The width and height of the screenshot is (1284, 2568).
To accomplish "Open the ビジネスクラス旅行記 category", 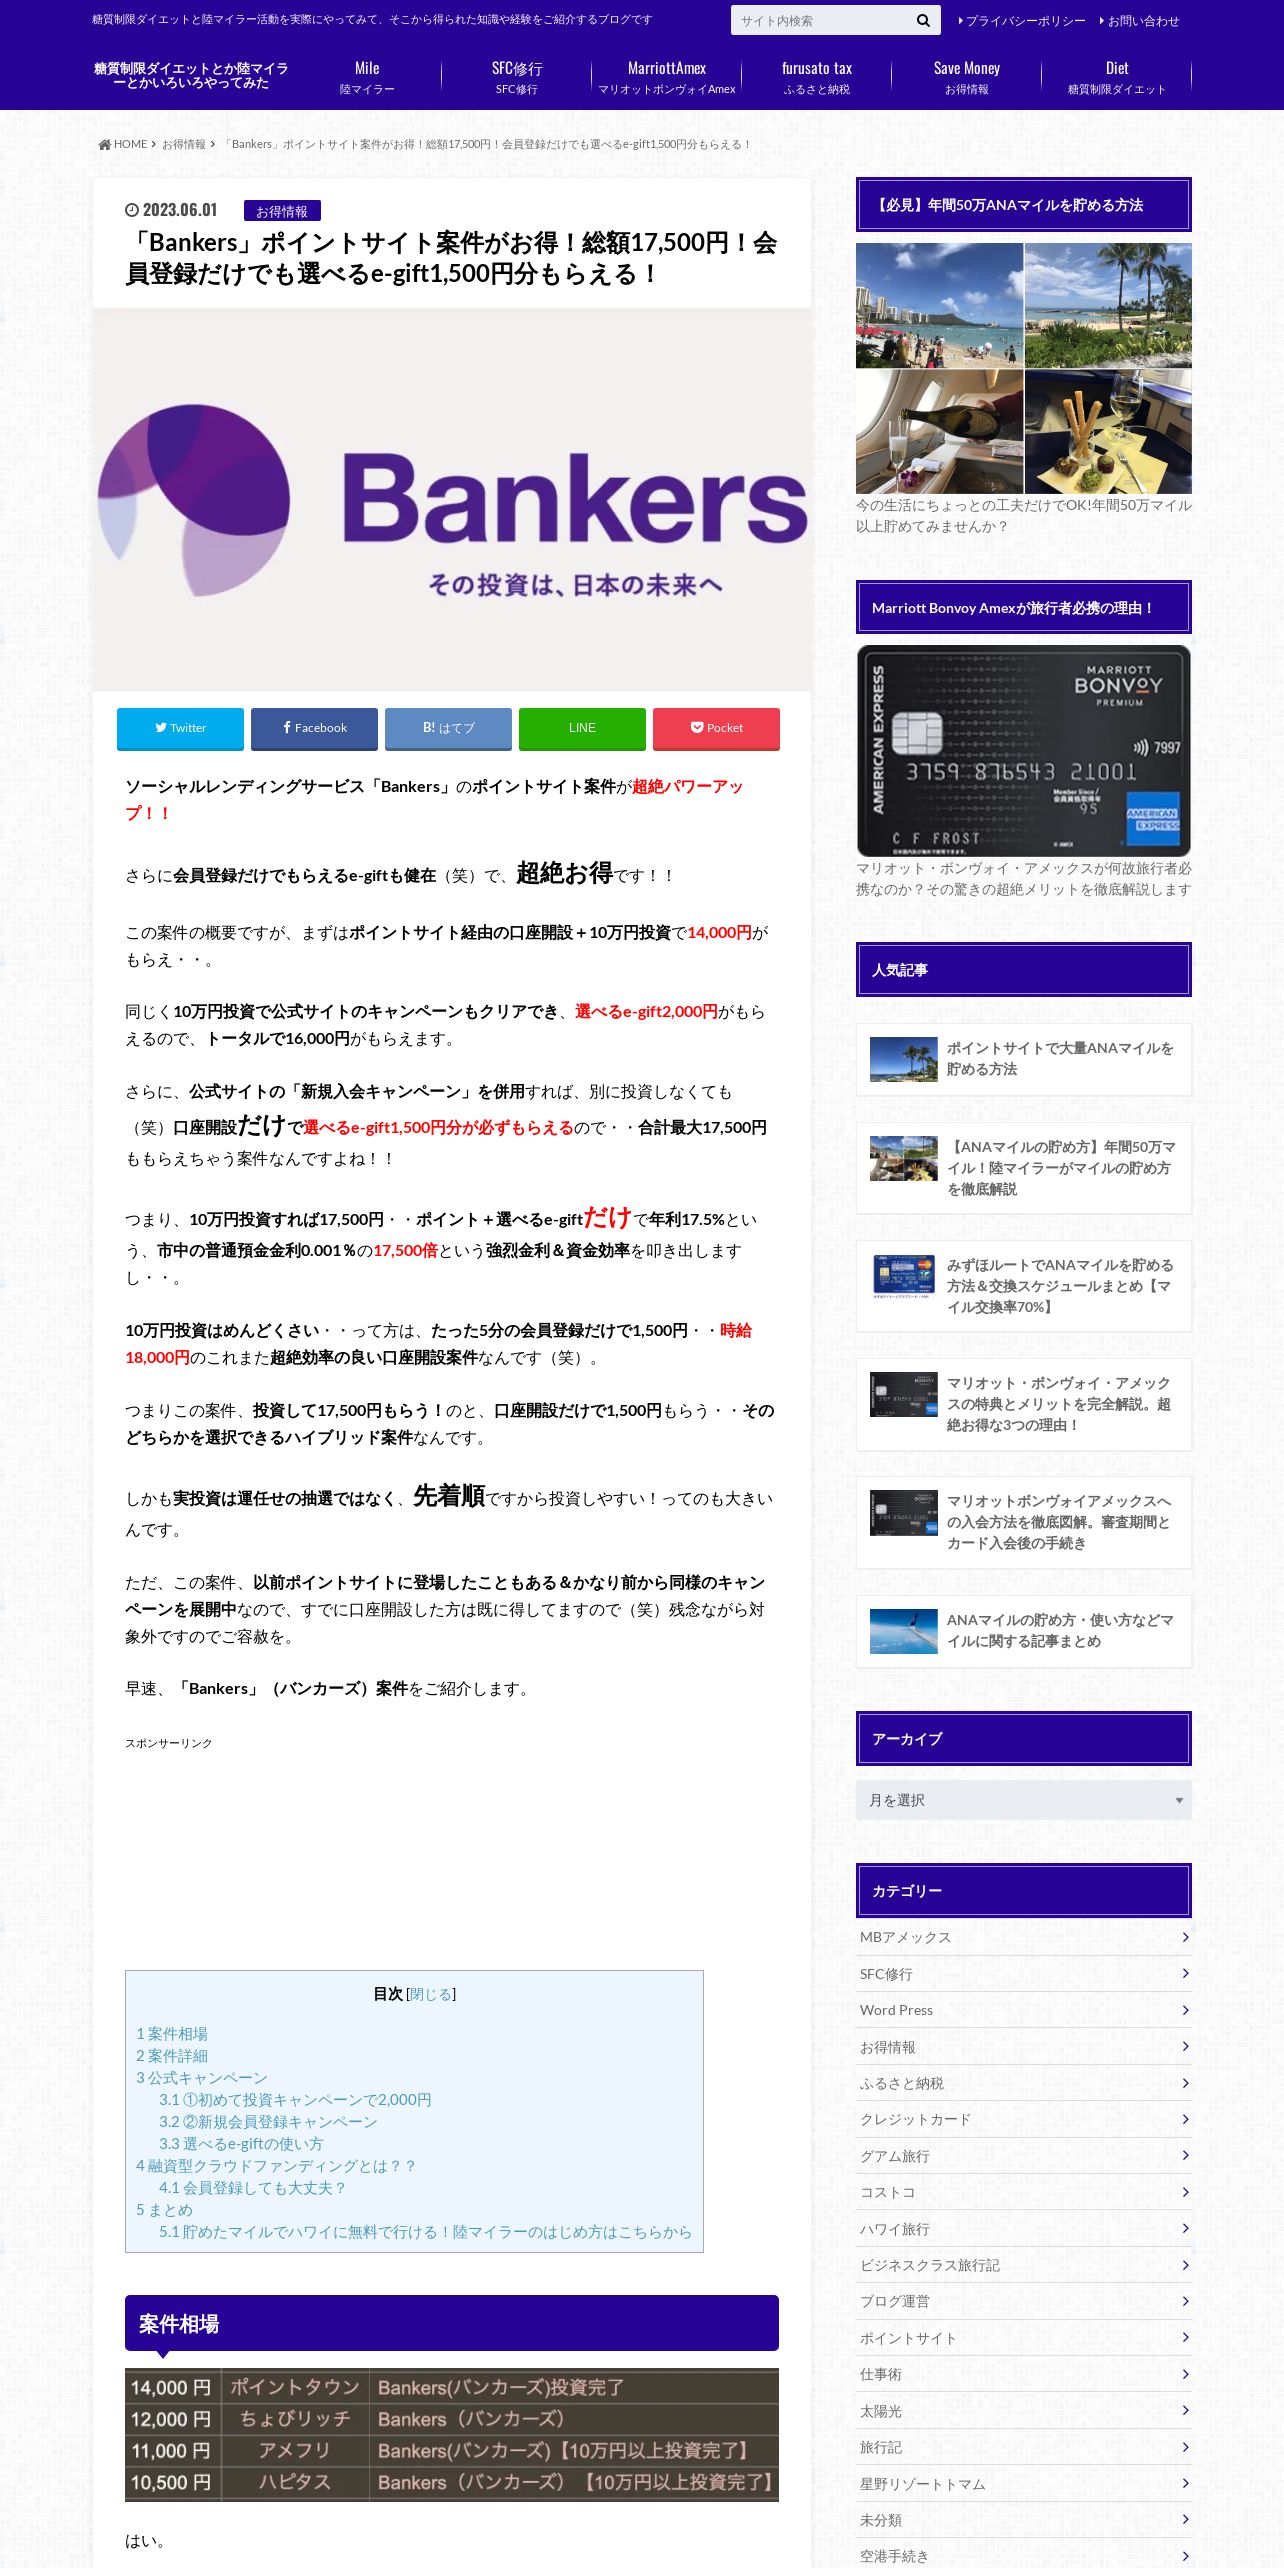I will coord(1024,2265).
